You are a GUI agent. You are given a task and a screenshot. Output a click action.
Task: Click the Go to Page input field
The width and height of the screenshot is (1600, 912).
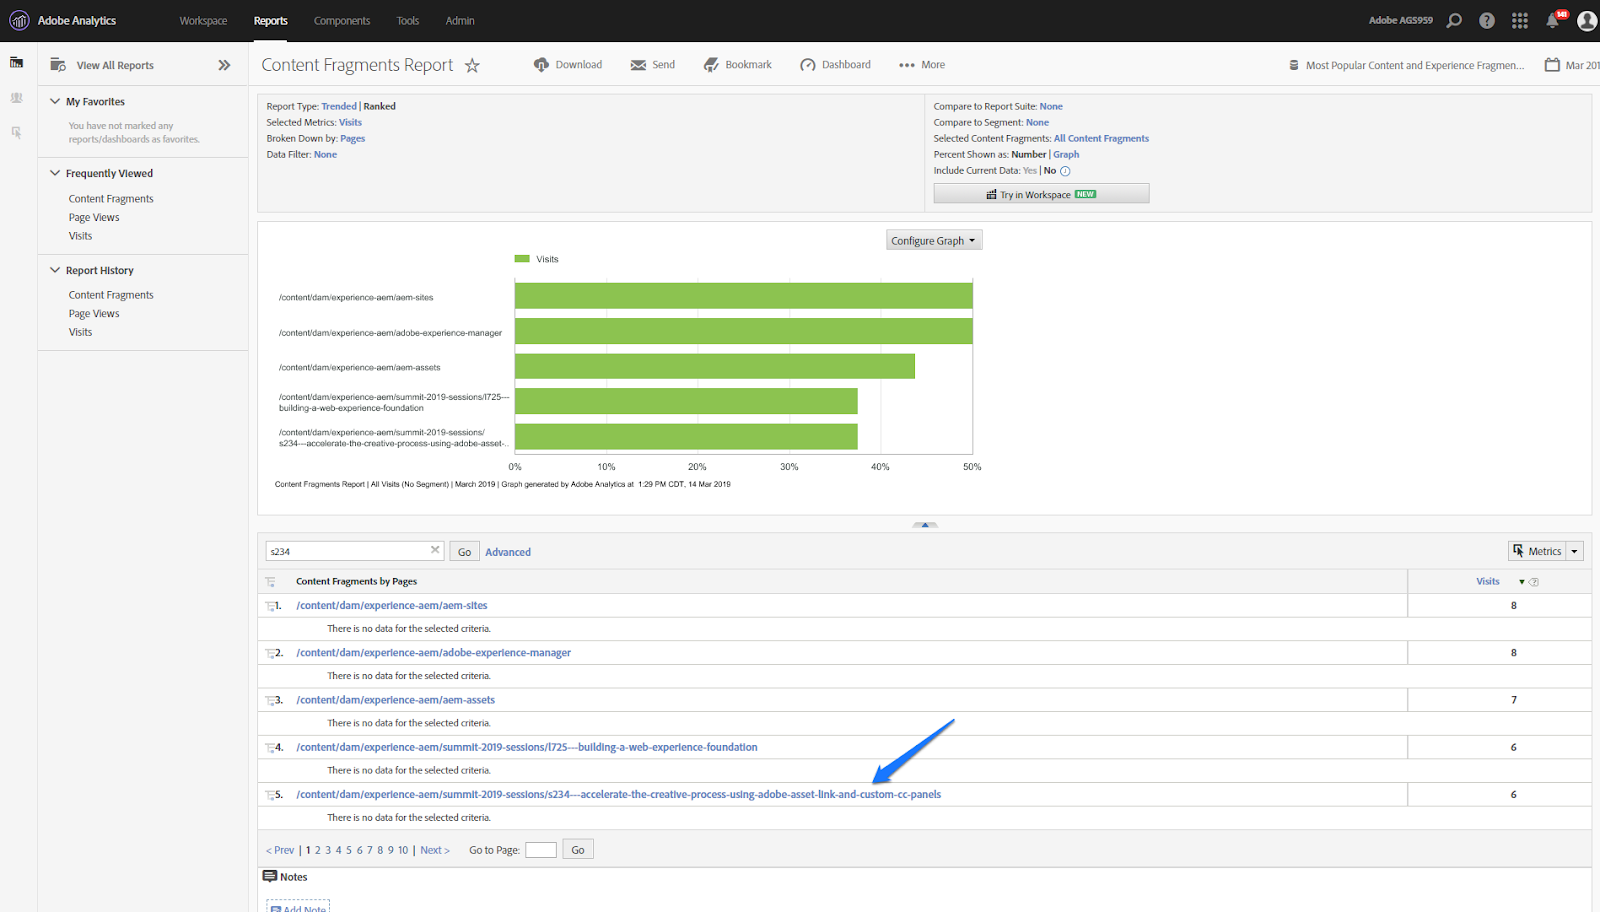pyautogui.click(x=540, y=849)
